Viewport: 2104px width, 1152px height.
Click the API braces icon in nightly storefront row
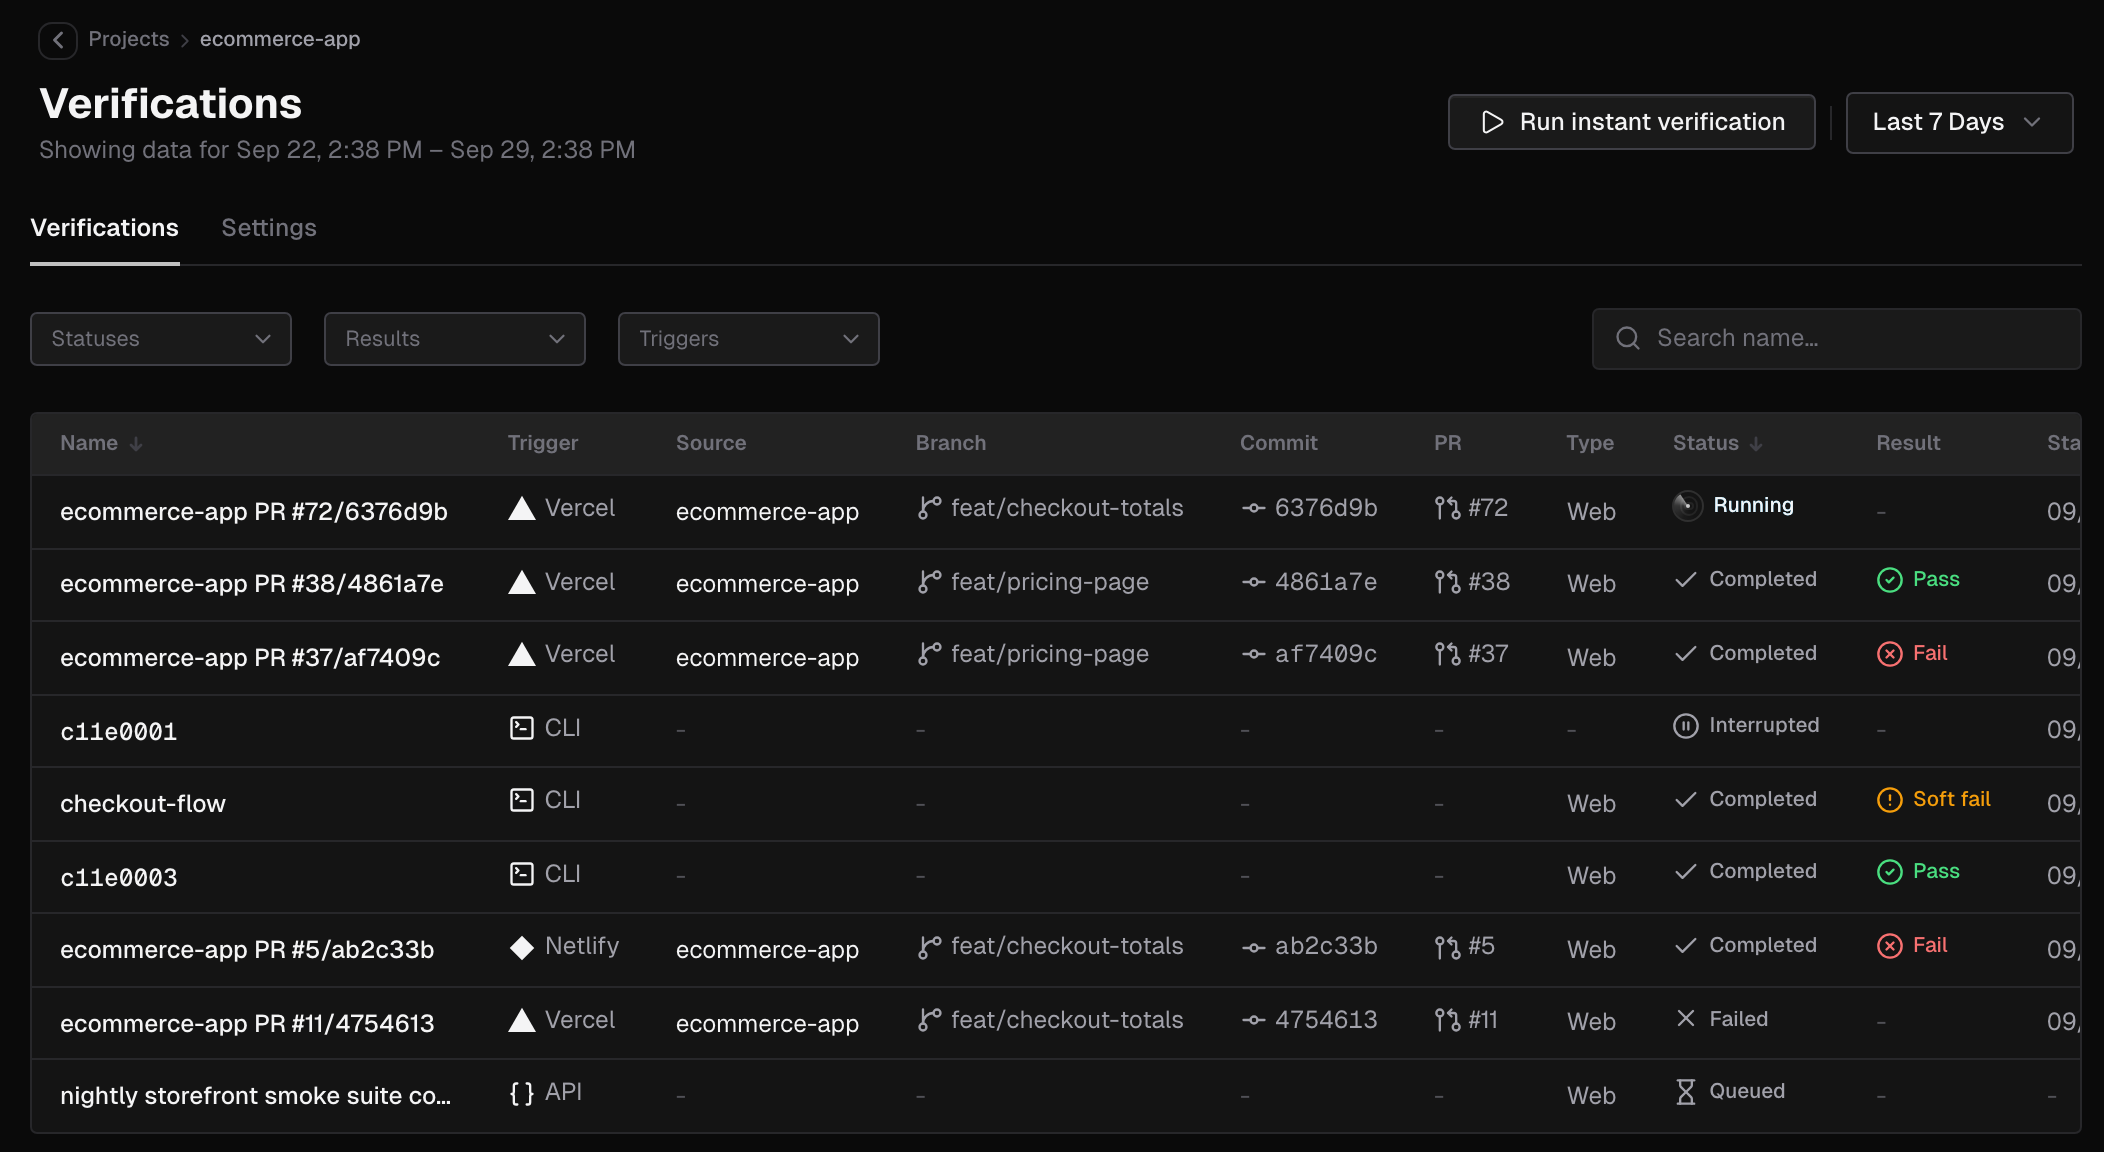tap(522, 1092)
